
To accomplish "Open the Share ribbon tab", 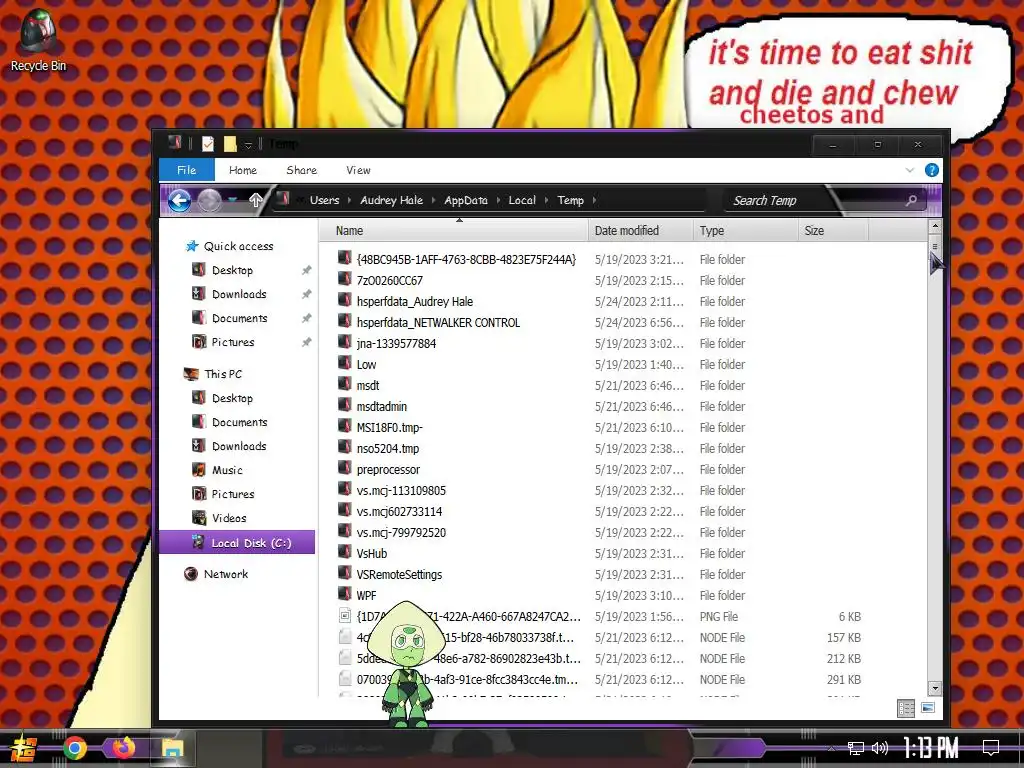I will point(301,170).
